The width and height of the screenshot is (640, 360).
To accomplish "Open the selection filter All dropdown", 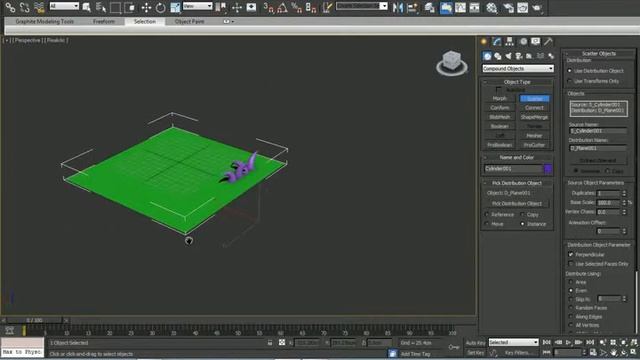I will coord(64,6).
